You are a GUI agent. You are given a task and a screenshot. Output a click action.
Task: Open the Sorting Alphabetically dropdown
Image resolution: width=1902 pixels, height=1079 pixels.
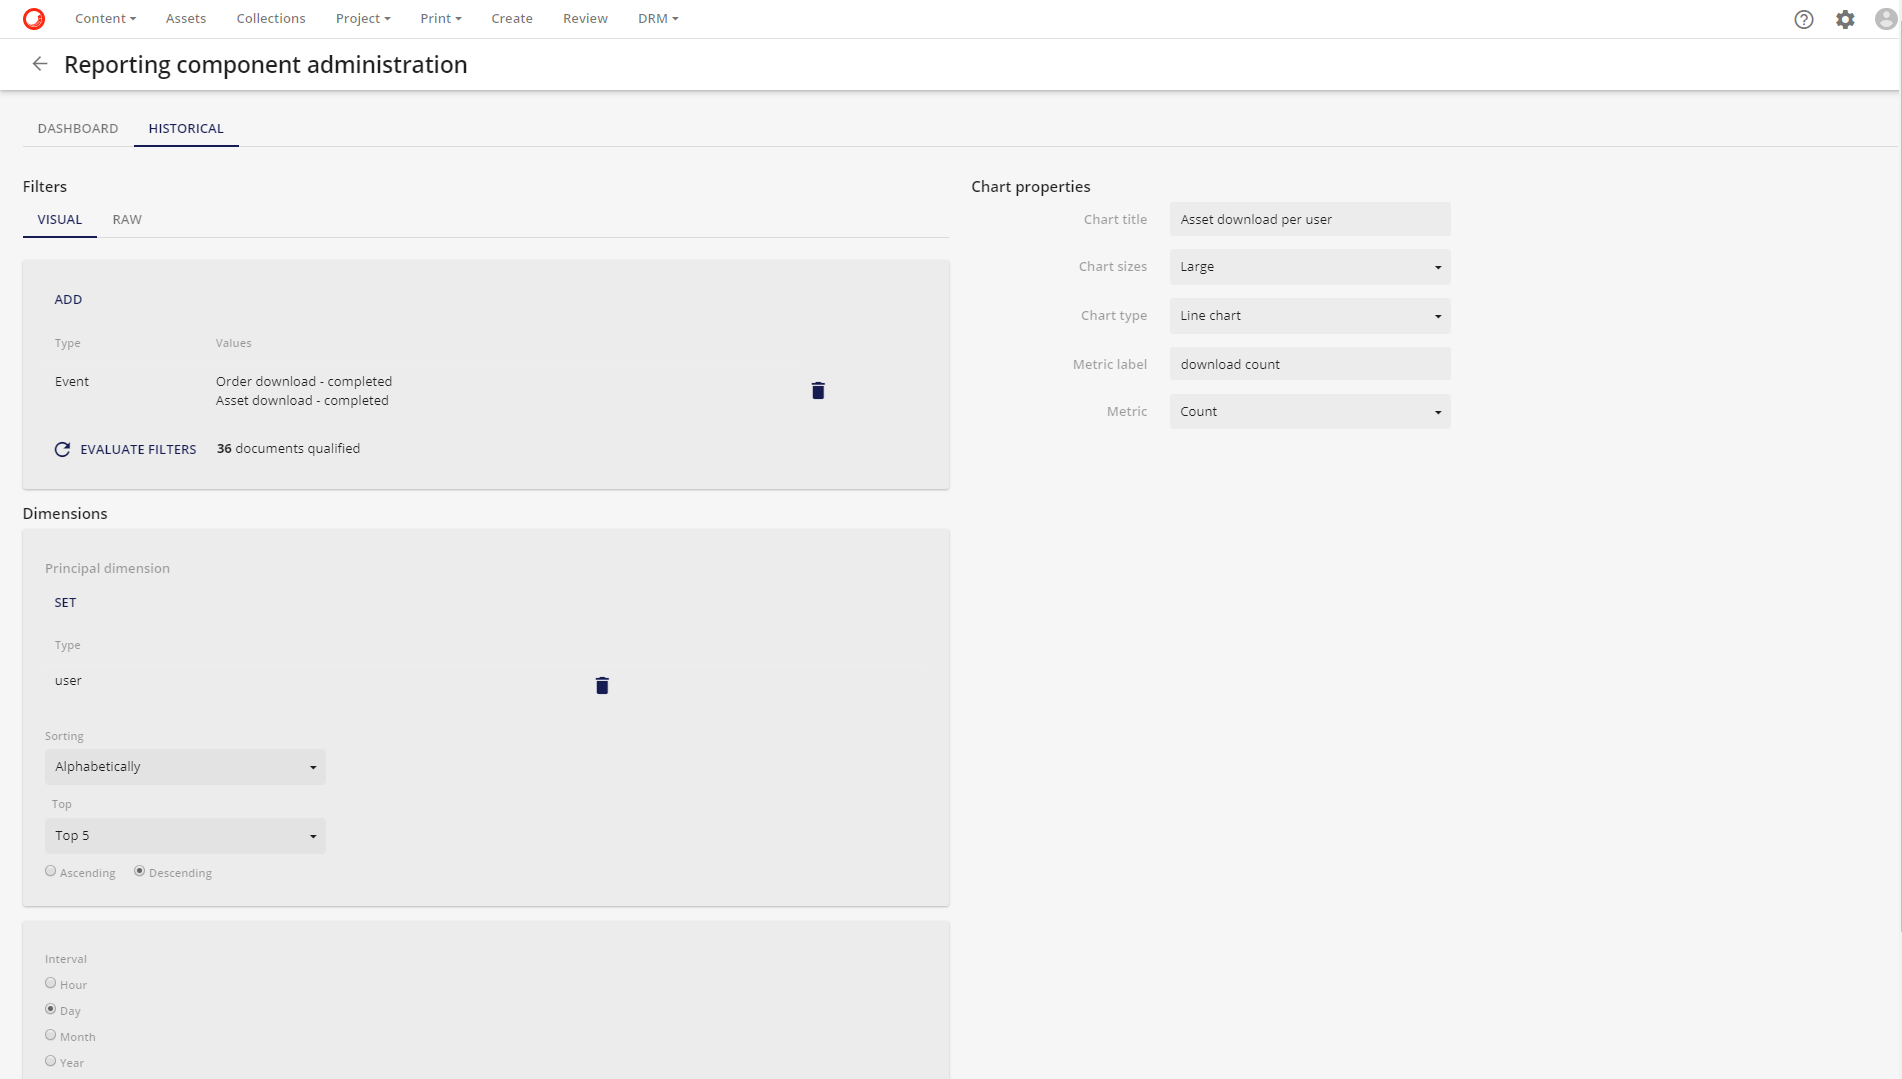tap(185, 767)
